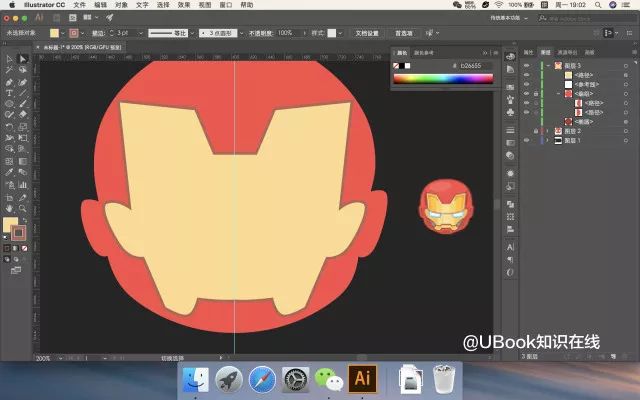Select the Shape Builder tool
640x400 pixels.
(x=9, y=149)
